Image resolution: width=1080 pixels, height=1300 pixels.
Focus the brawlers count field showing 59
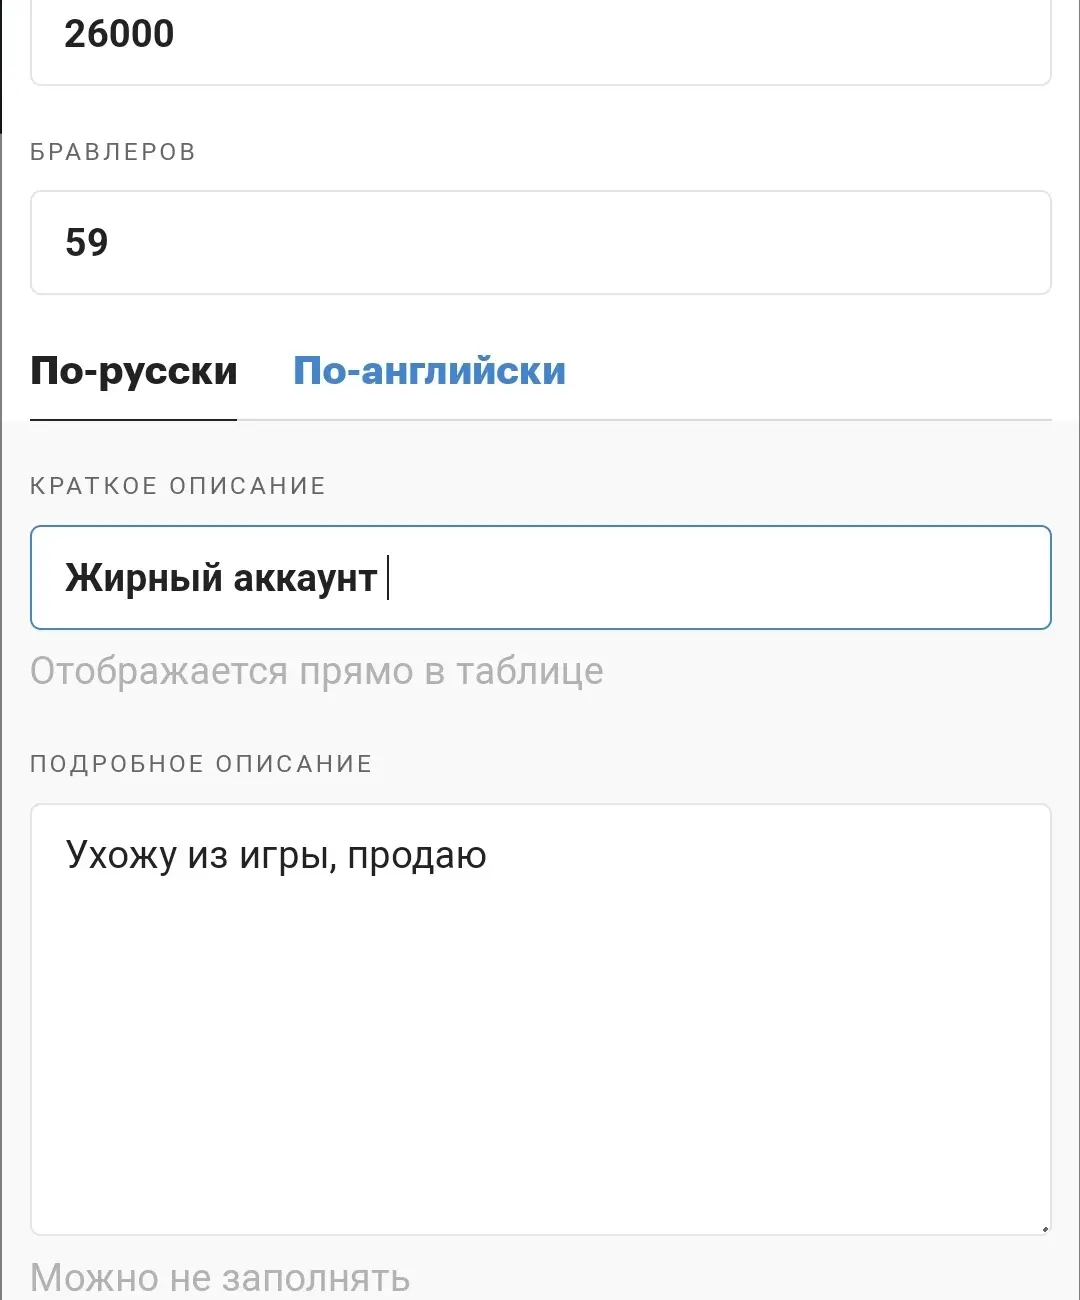540,242
